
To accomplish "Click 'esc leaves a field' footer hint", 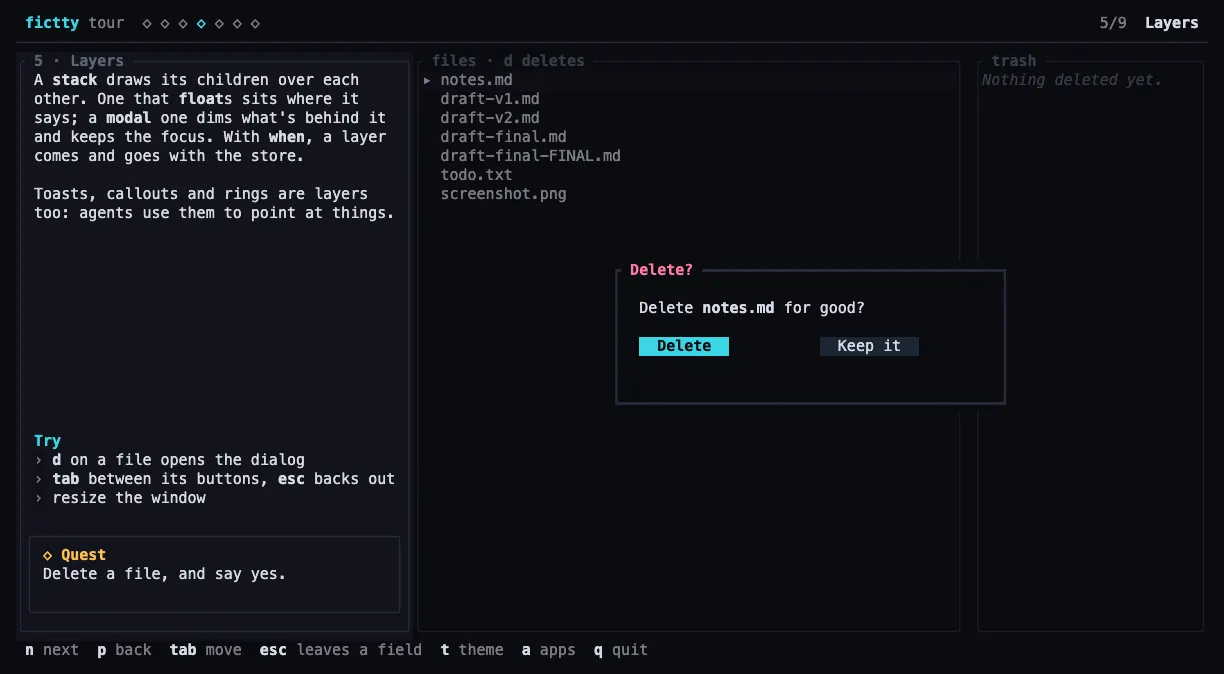I will 341,650.
